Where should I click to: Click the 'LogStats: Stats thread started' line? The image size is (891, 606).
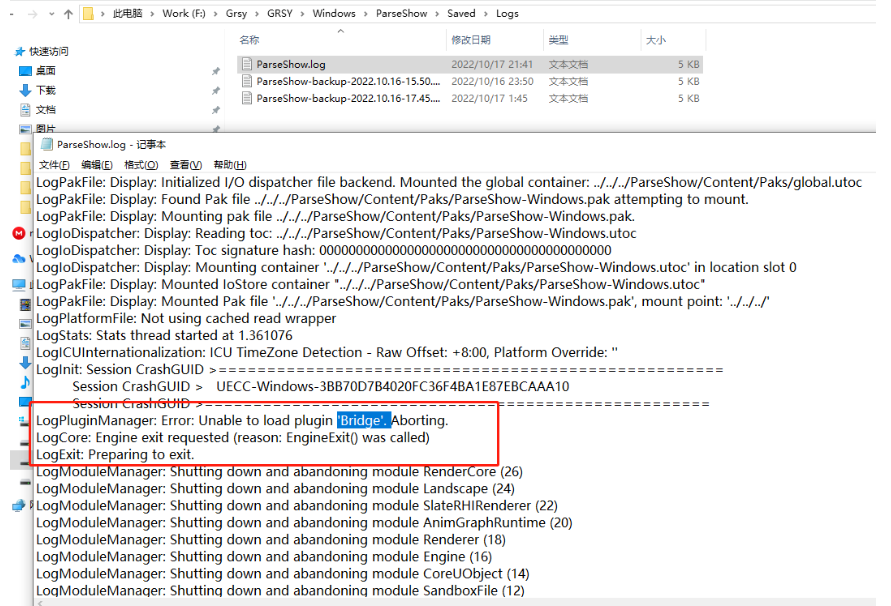pos(164,335)
